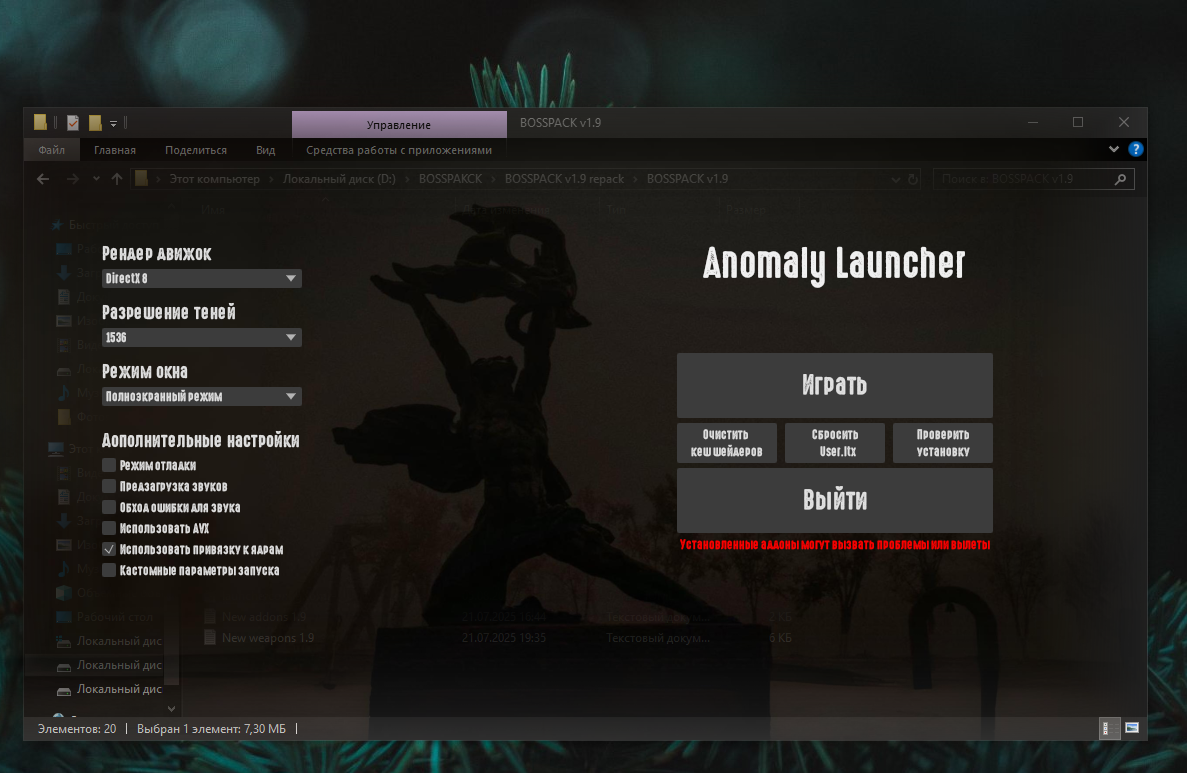Open the Режим окна dropdown
1187x773 pixels.
tap(201, 397)
